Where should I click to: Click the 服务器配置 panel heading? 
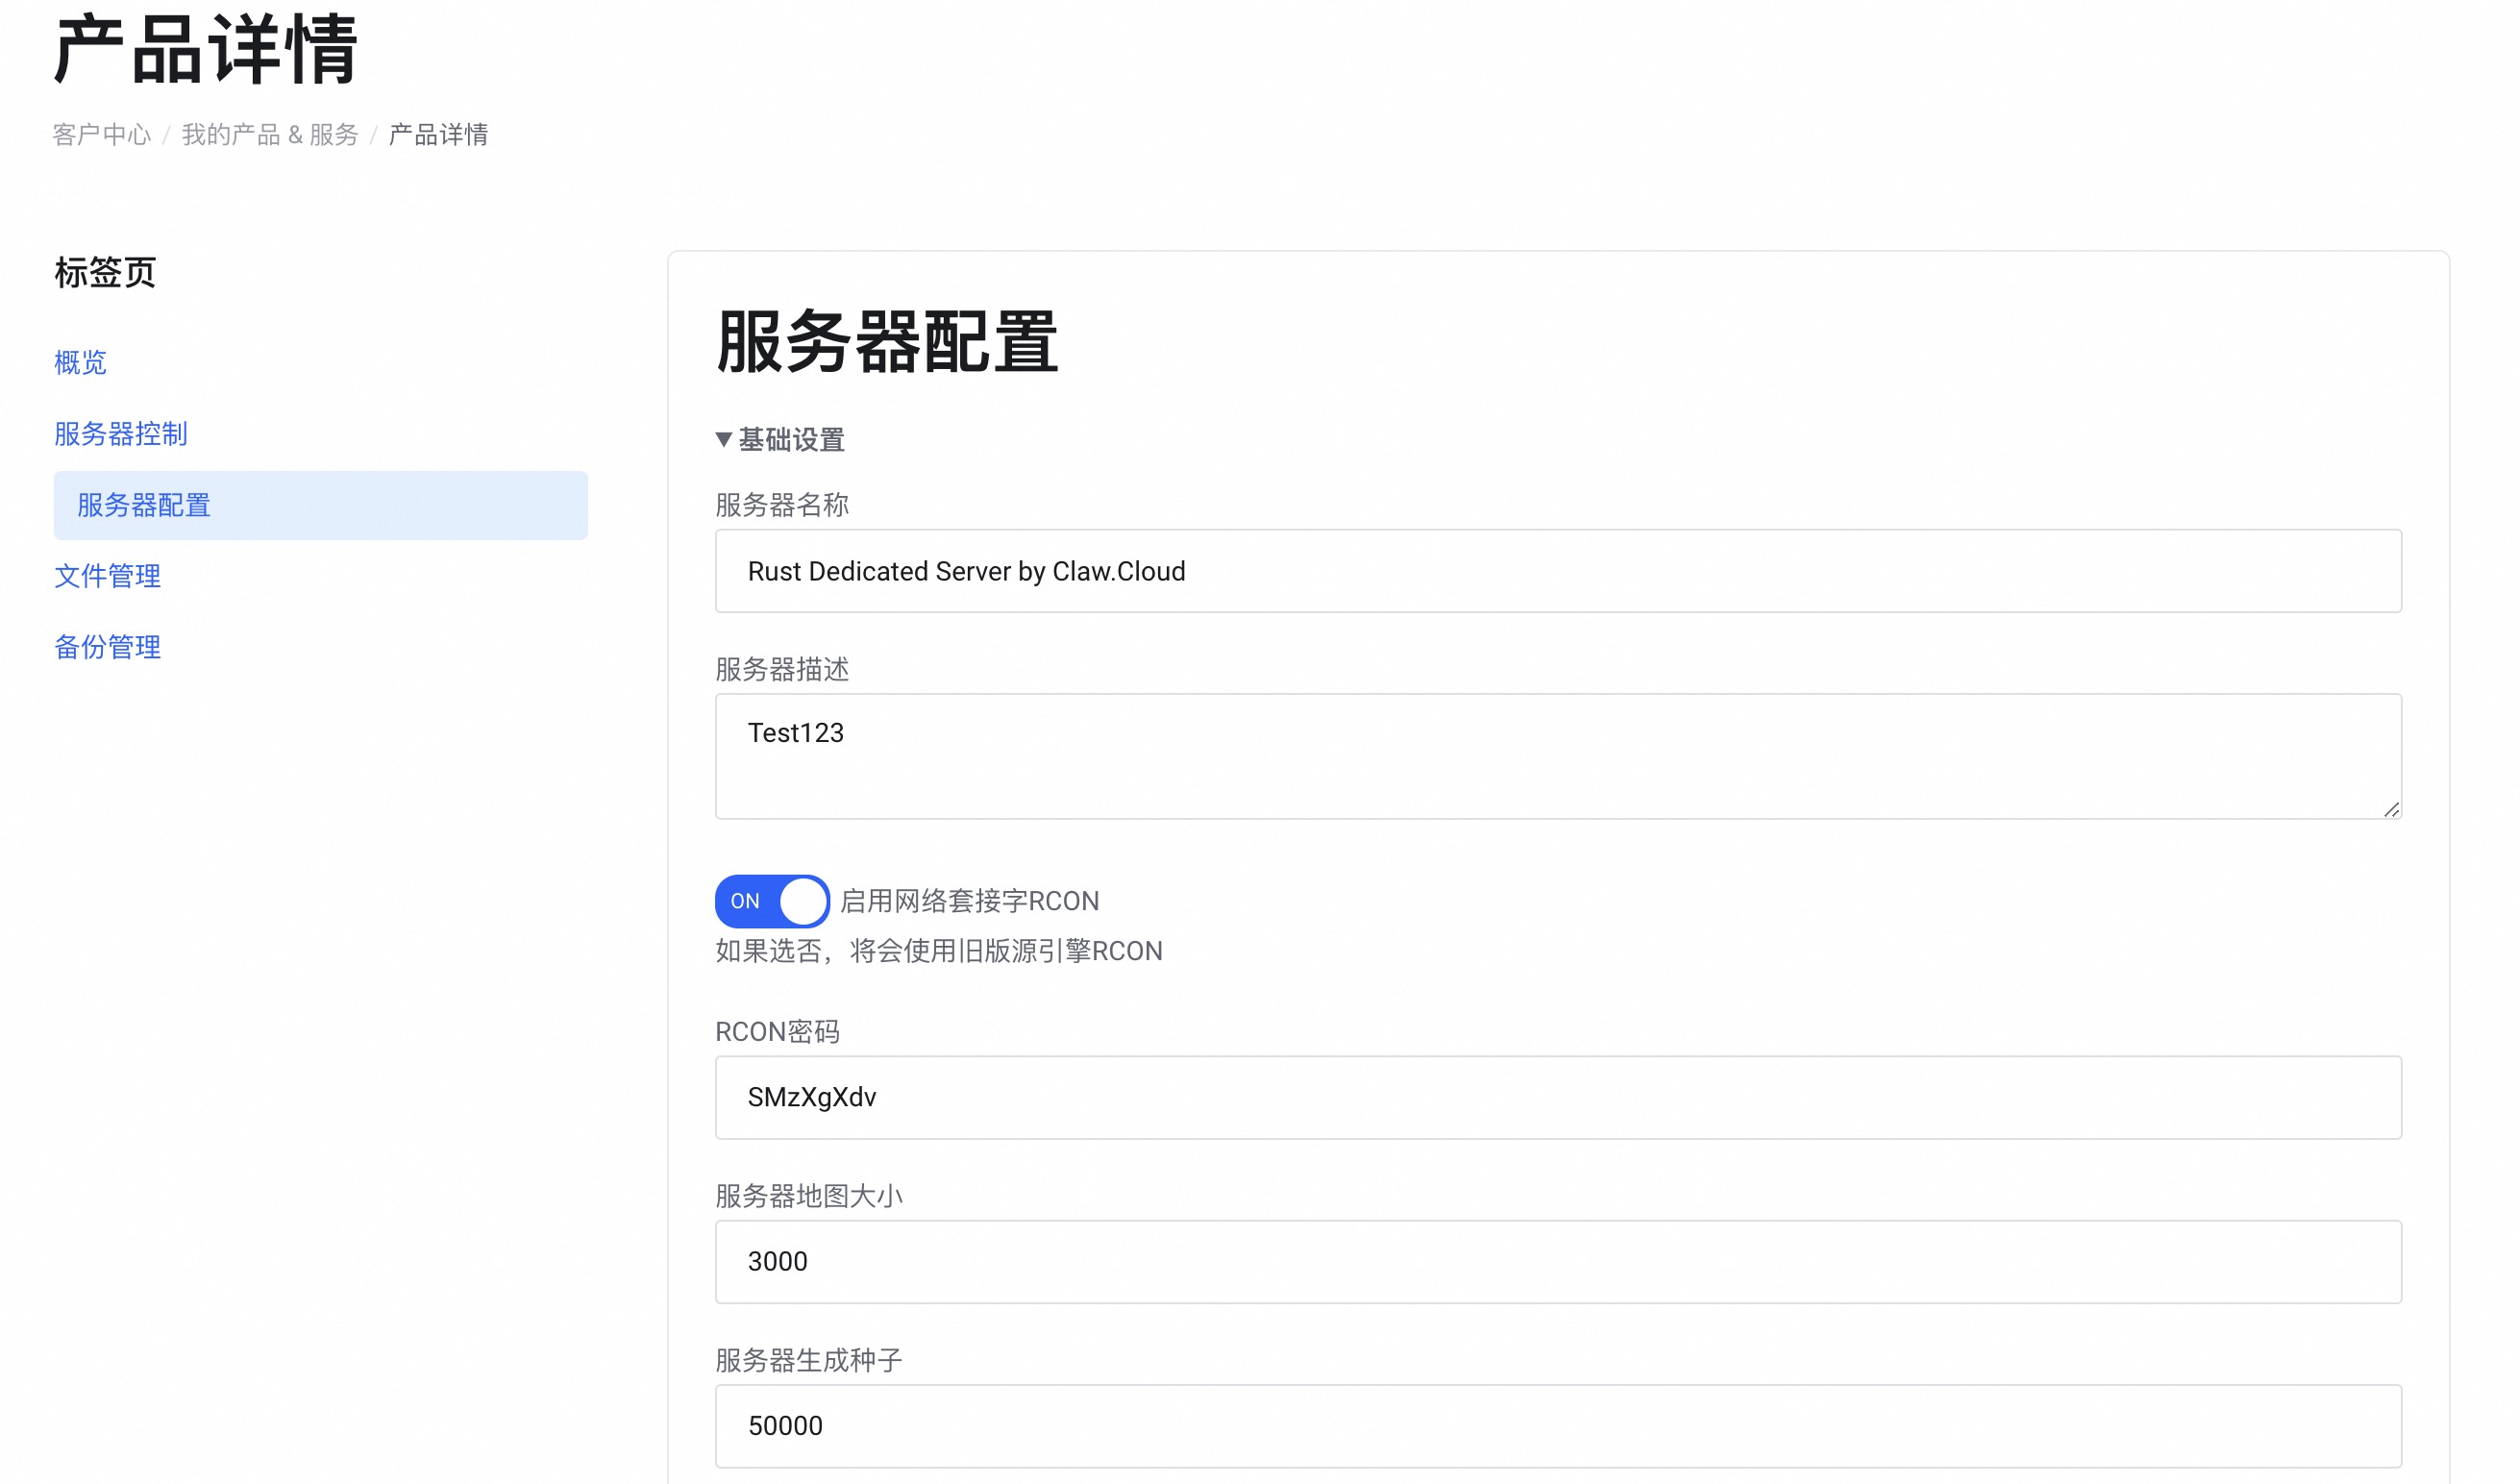[x=886, y=342]
